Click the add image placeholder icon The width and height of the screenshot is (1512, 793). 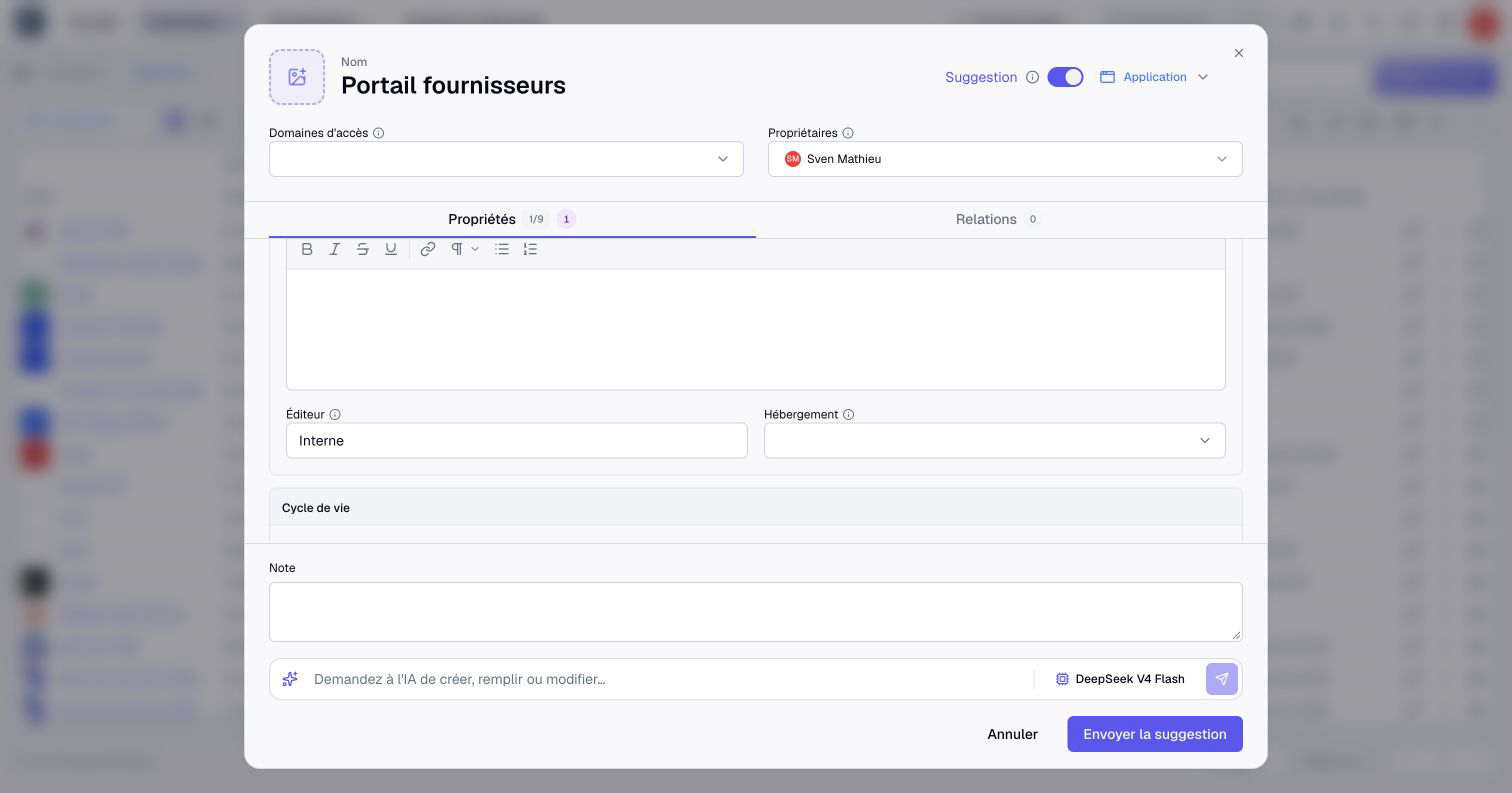[x=297, y=77]
